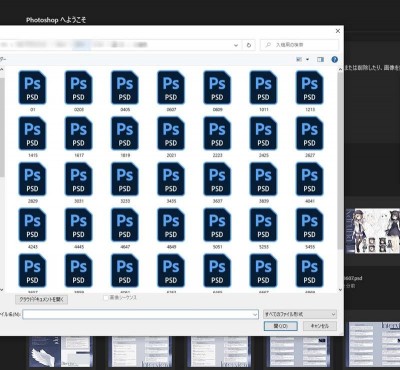The image size is (400, 370).
Task: Select the PSD file named 4243
Action: [x=32, y=228]
